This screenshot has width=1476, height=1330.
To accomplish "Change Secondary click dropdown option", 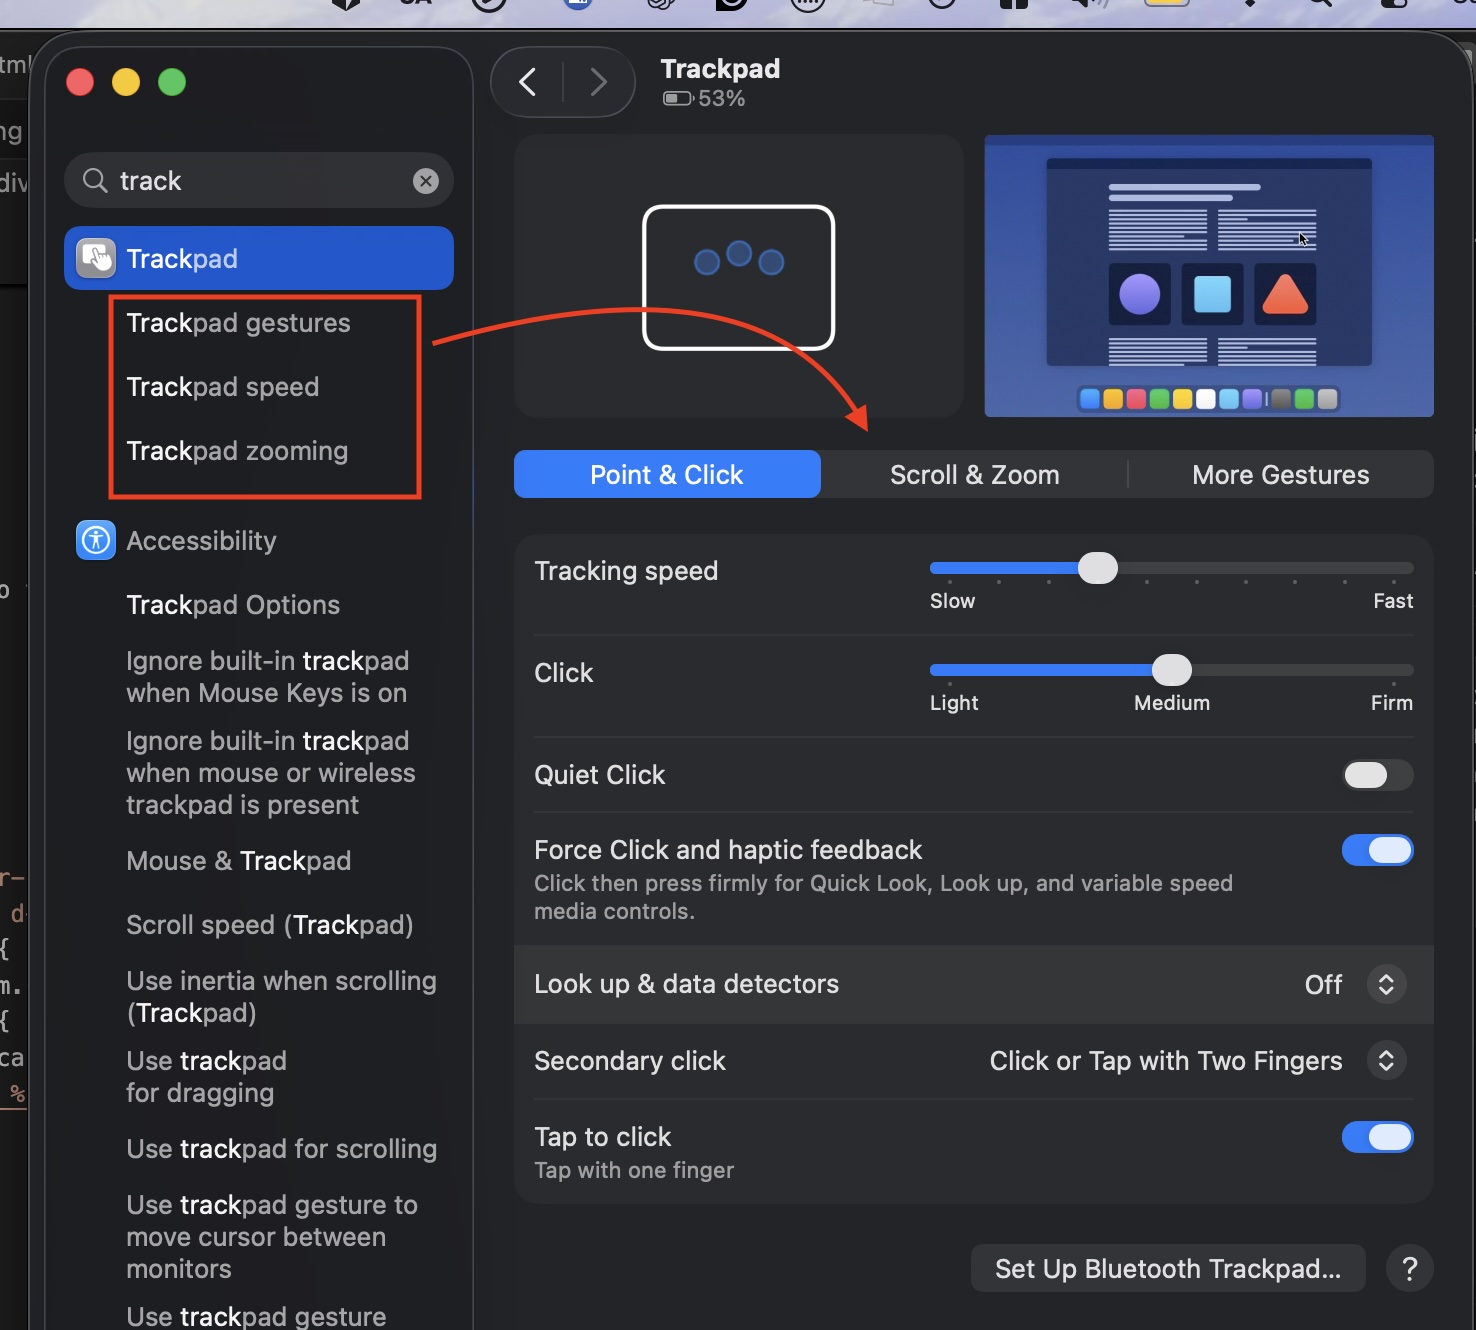I will point(1386,1061).
